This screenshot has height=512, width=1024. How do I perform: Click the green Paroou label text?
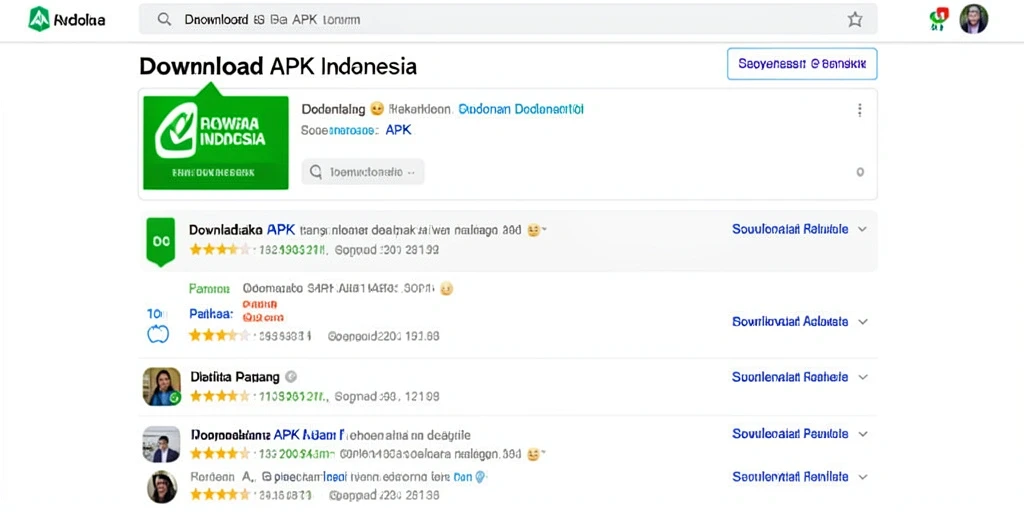tap(209, 288)
